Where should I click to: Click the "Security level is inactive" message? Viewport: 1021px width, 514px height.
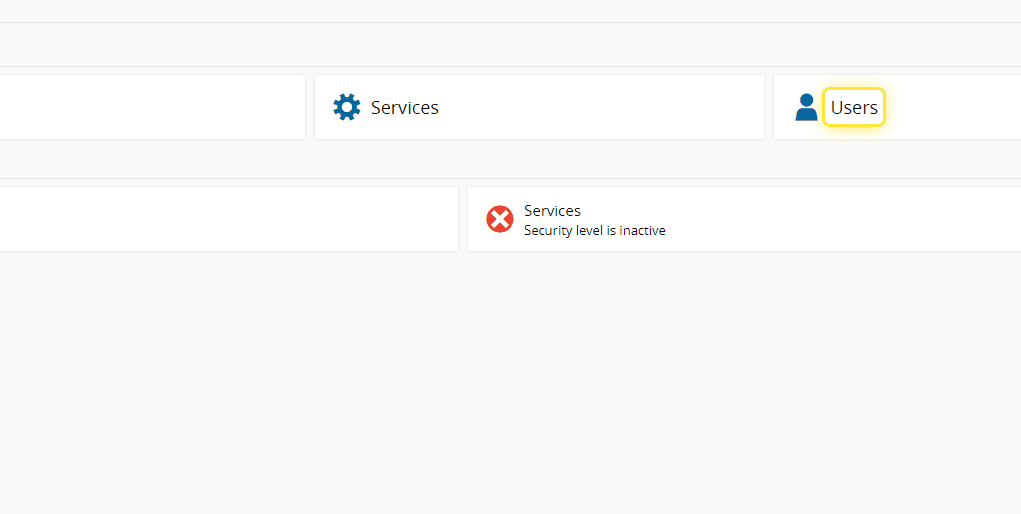[x=594, y=231]
